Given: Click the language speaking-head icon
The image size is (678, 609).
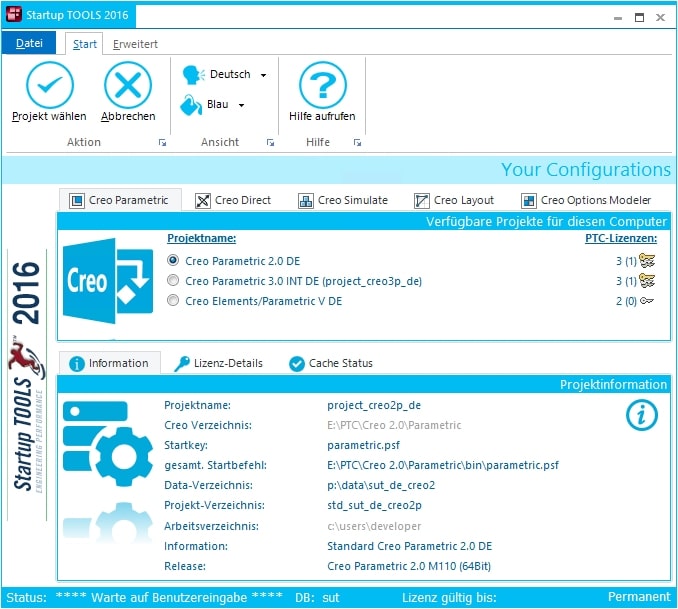Looking at the screenshot, I should click(193, 75).
